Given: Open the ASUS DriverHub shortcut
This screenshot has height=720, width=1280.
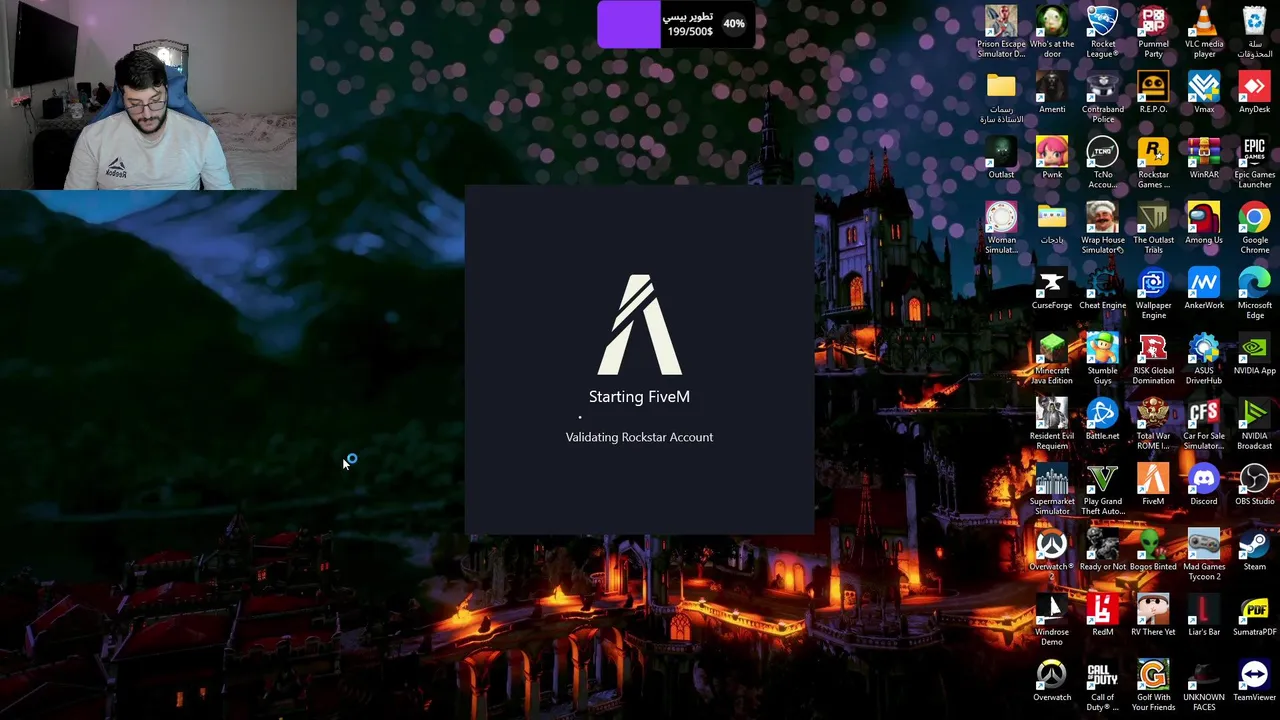Looking at the screenshot, I should pyautogui.click(x=1204, y=359).
